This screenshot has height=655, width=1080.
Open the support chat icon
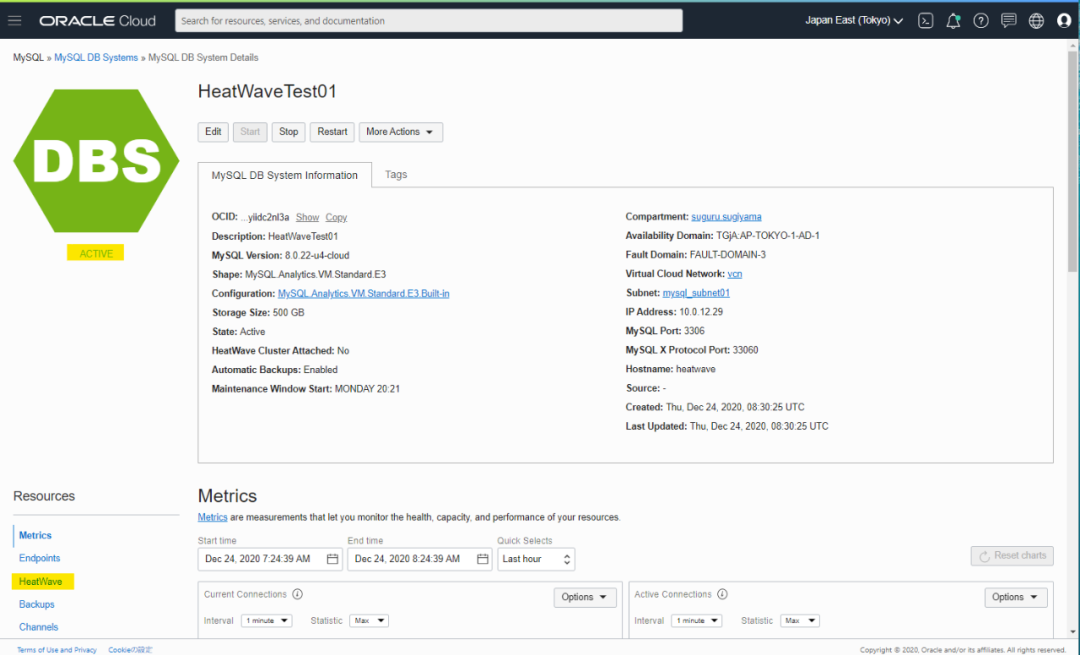(1008, 21)
